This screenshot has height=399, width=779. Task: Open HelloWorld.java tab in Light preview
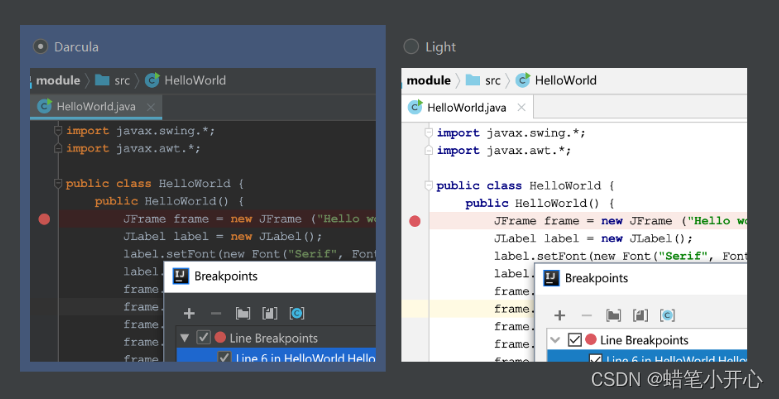tap(467, 107)
